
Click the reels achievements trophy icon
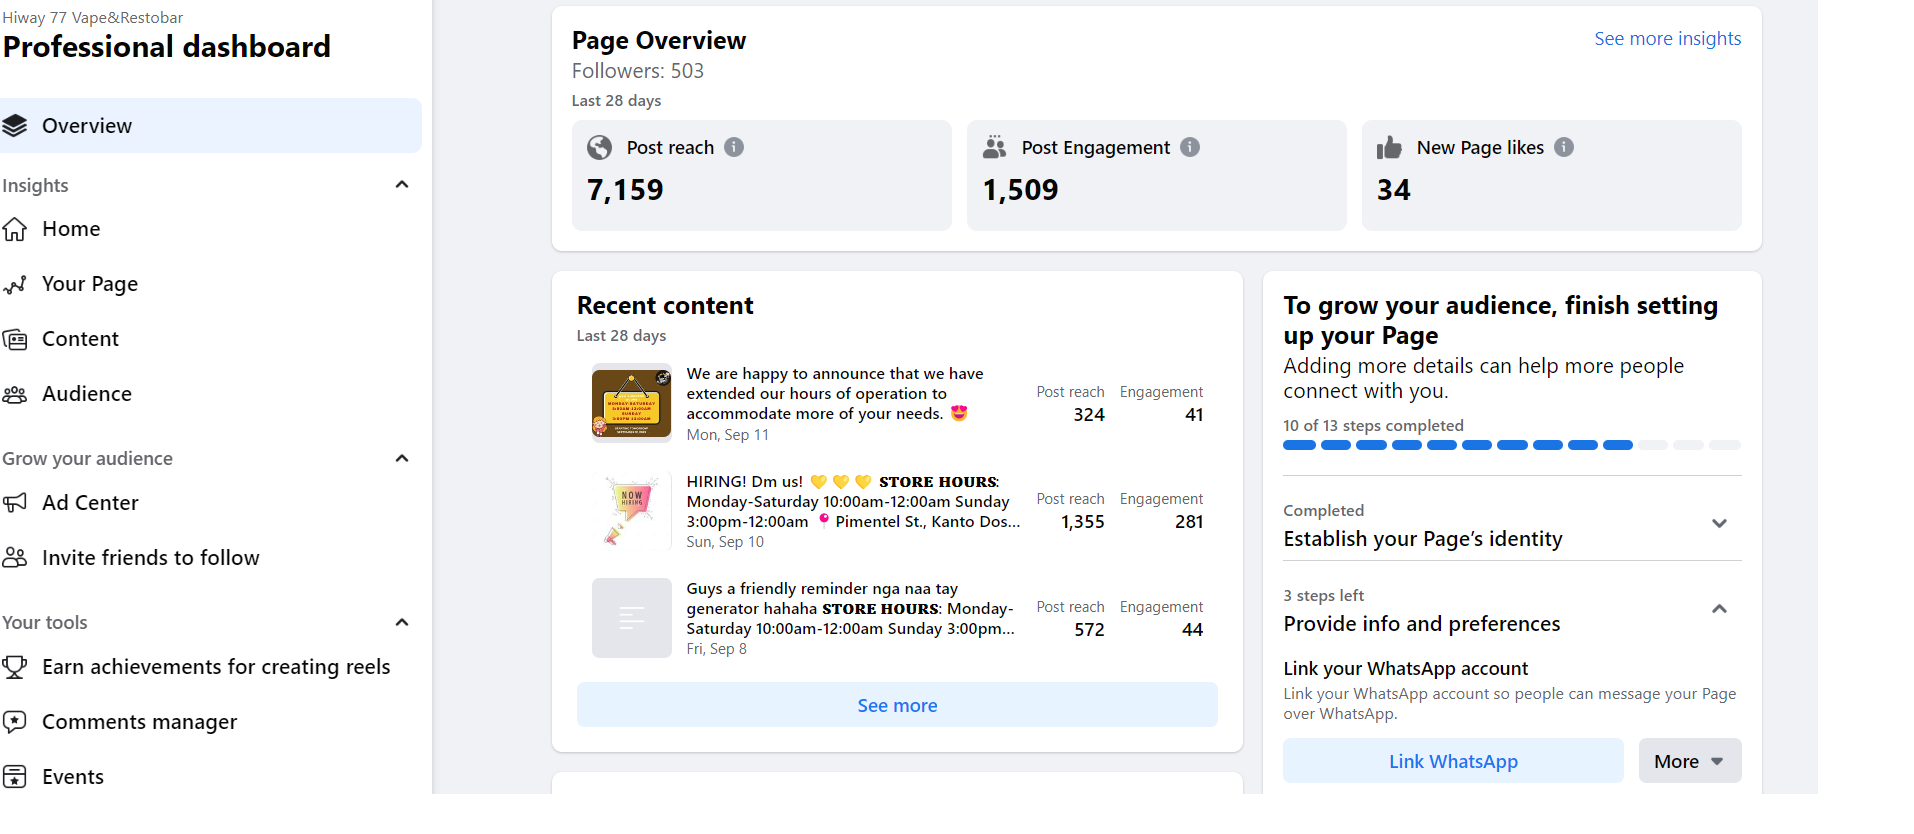pyautogui.click(x=15, y=667)
